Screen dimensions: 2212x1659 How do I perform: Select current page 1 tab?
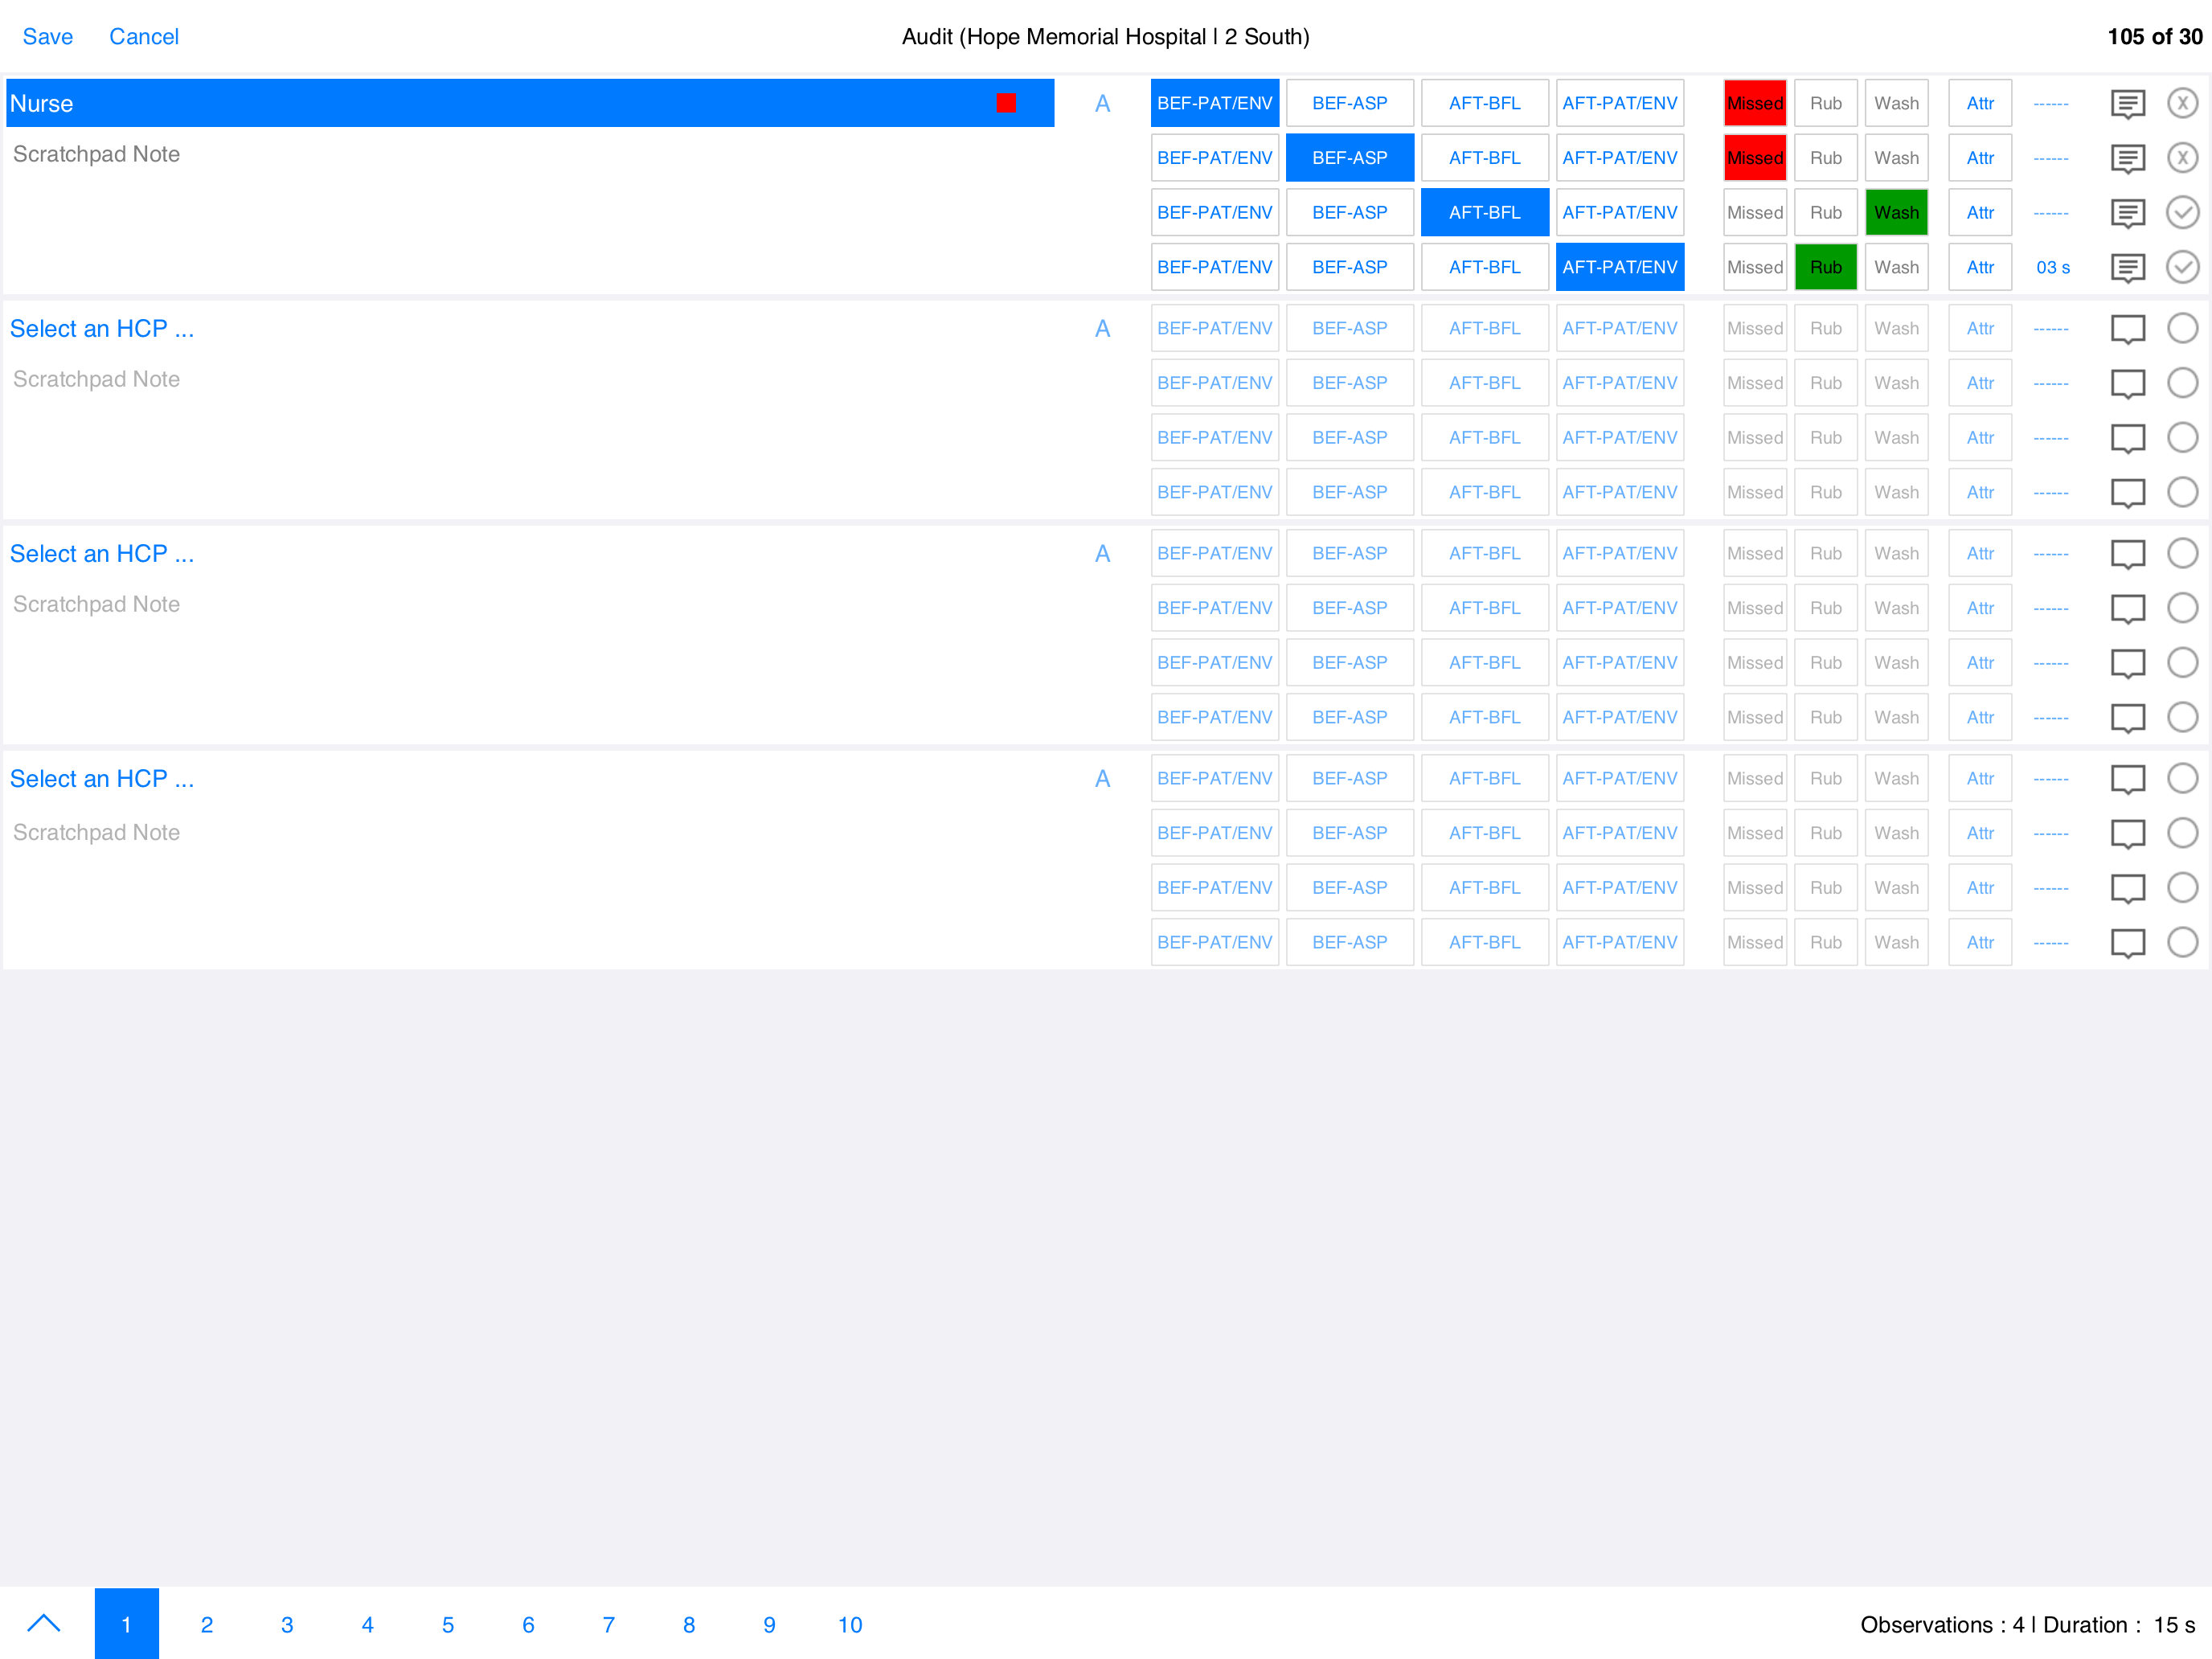pyautogui.click(x=127, y=1624)
